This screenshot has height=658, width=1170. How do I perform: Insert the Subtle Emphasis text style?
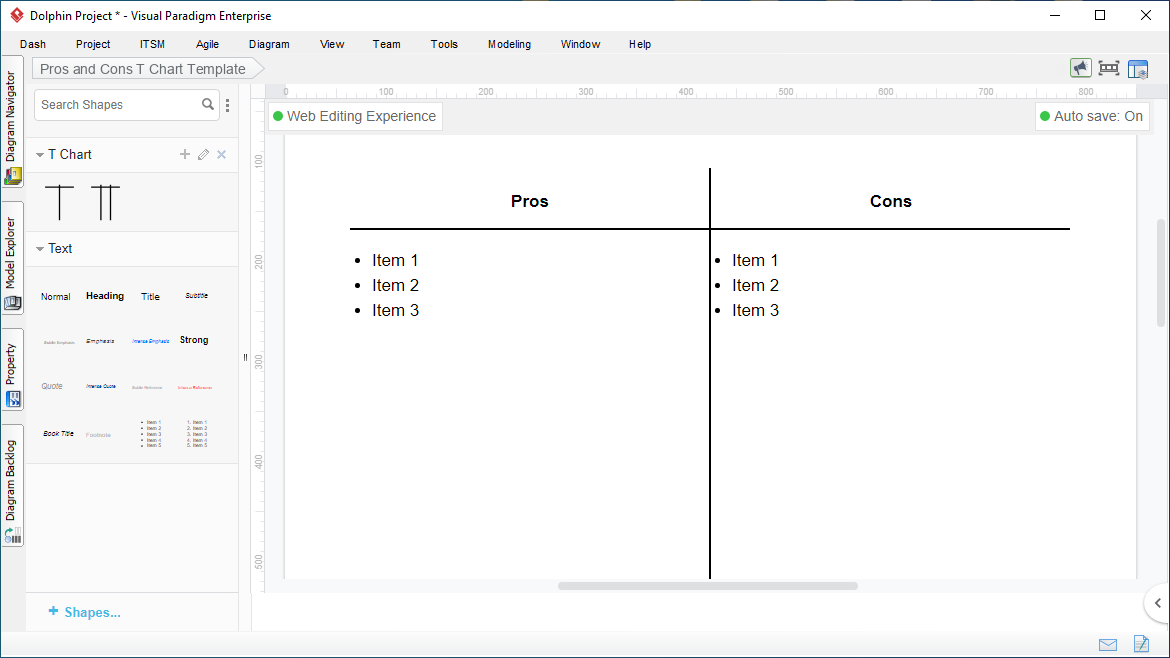point(59,342)
